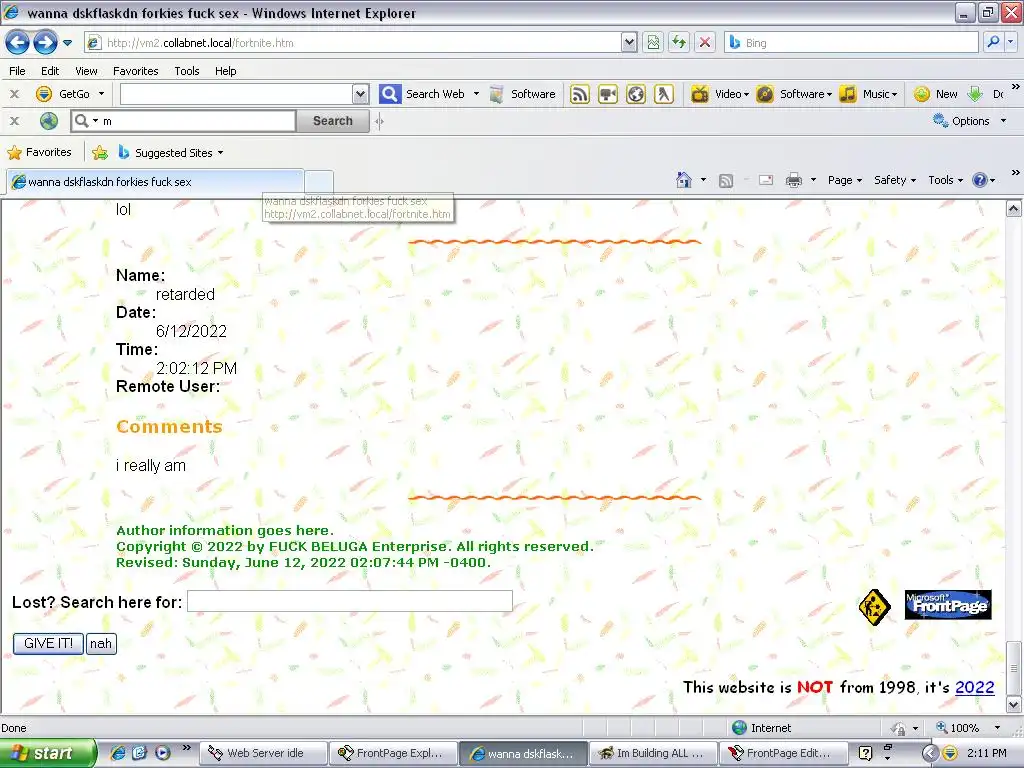Open the Help menu
The width and height of the screenshot is (1024, 768).
(x=225, y=71)
